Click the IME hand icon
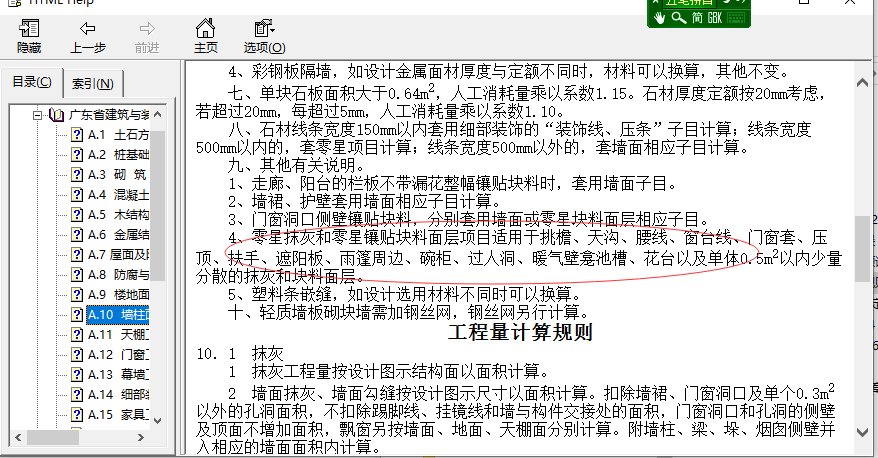This screenshot has width=878, height=458. pyautogui.click(x=660, y=18)
